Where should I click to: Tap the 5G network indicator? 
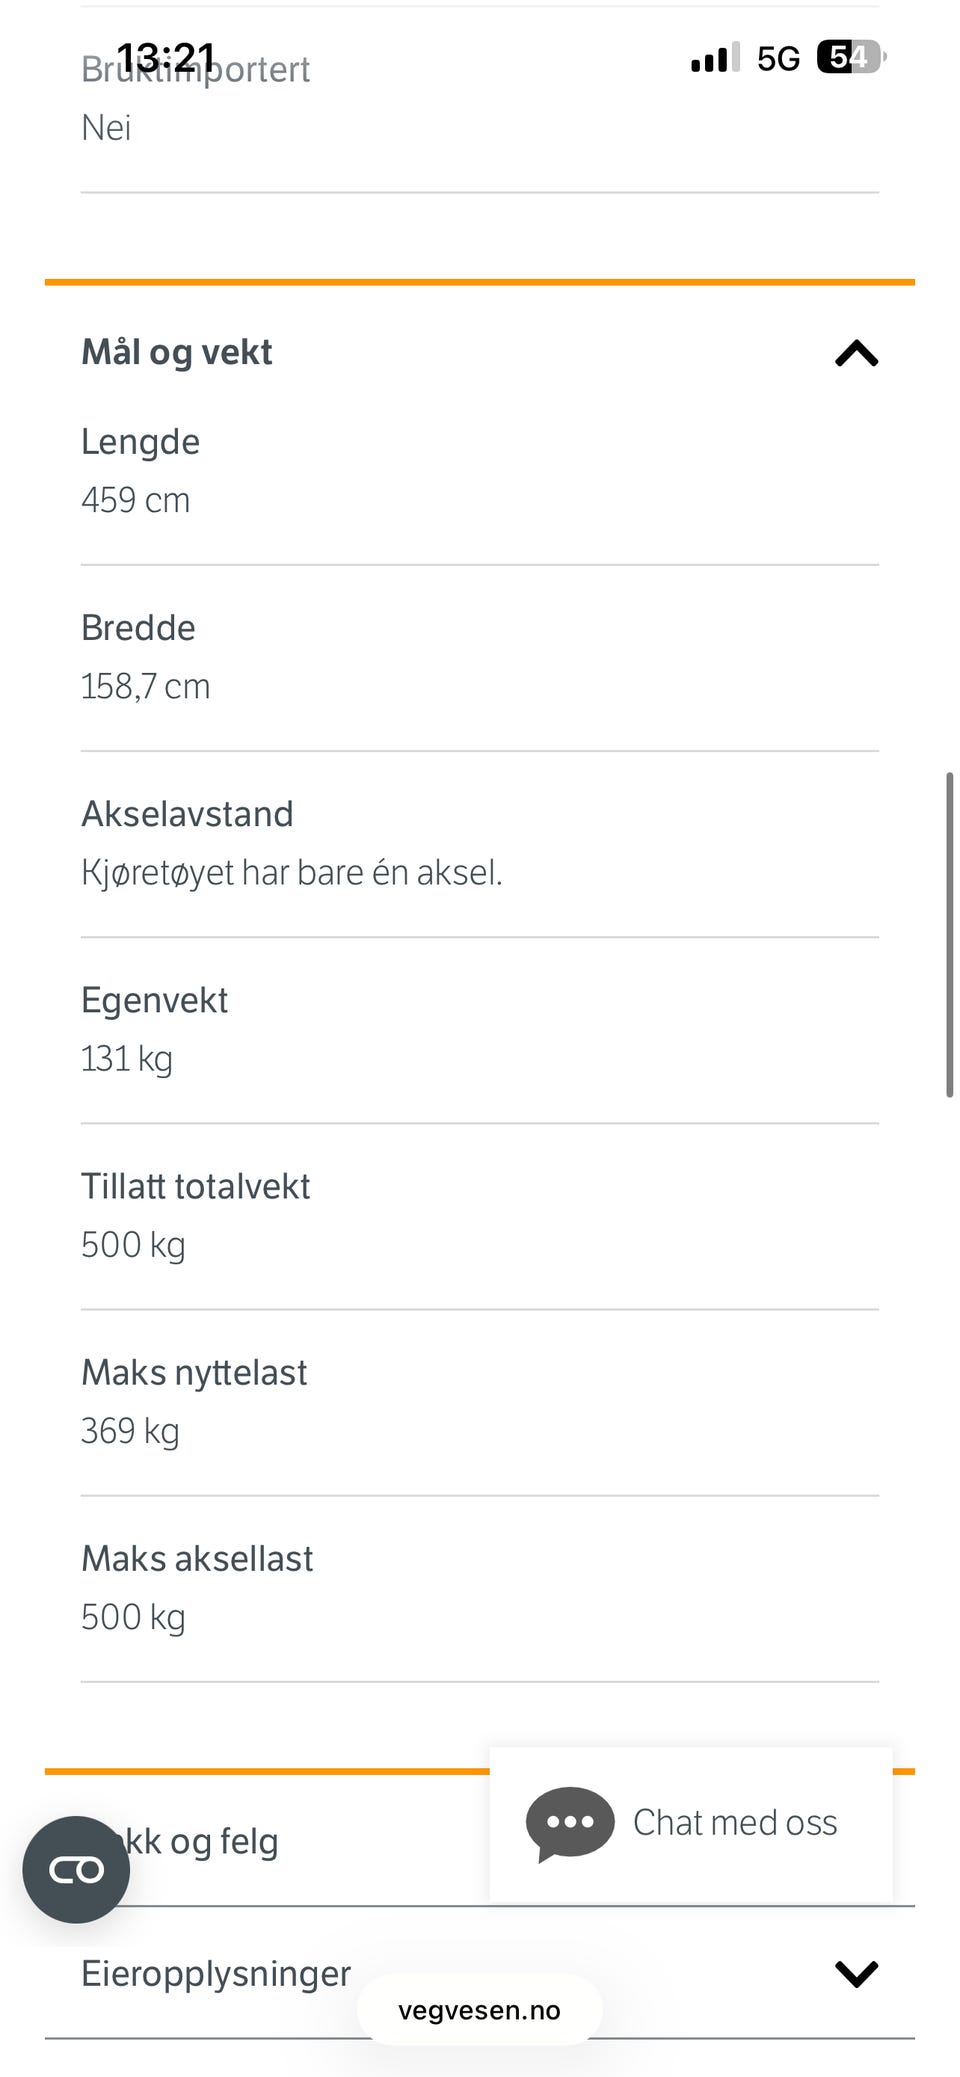[778, 58]
